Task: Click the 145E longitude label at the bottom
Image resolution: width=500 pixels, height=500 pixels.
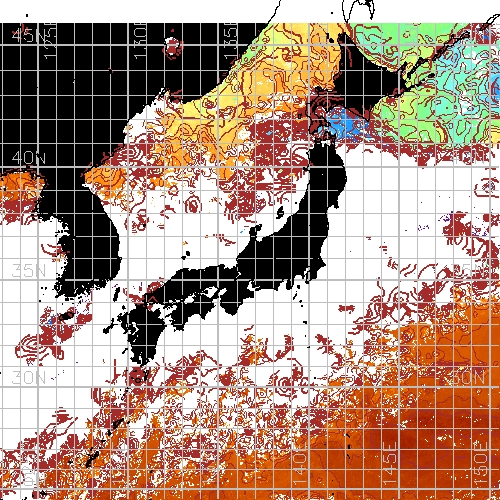Action: point(390,464)
